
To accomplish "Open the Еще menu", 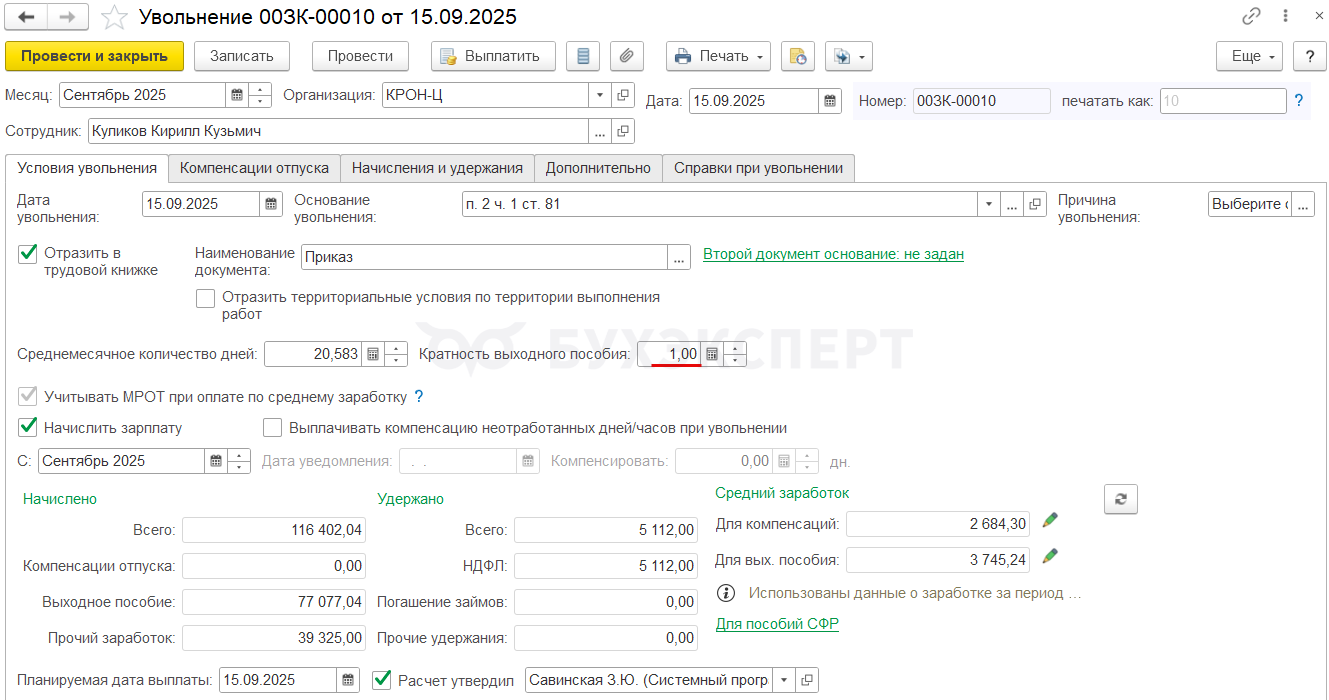I will [x=1250, y=56].
